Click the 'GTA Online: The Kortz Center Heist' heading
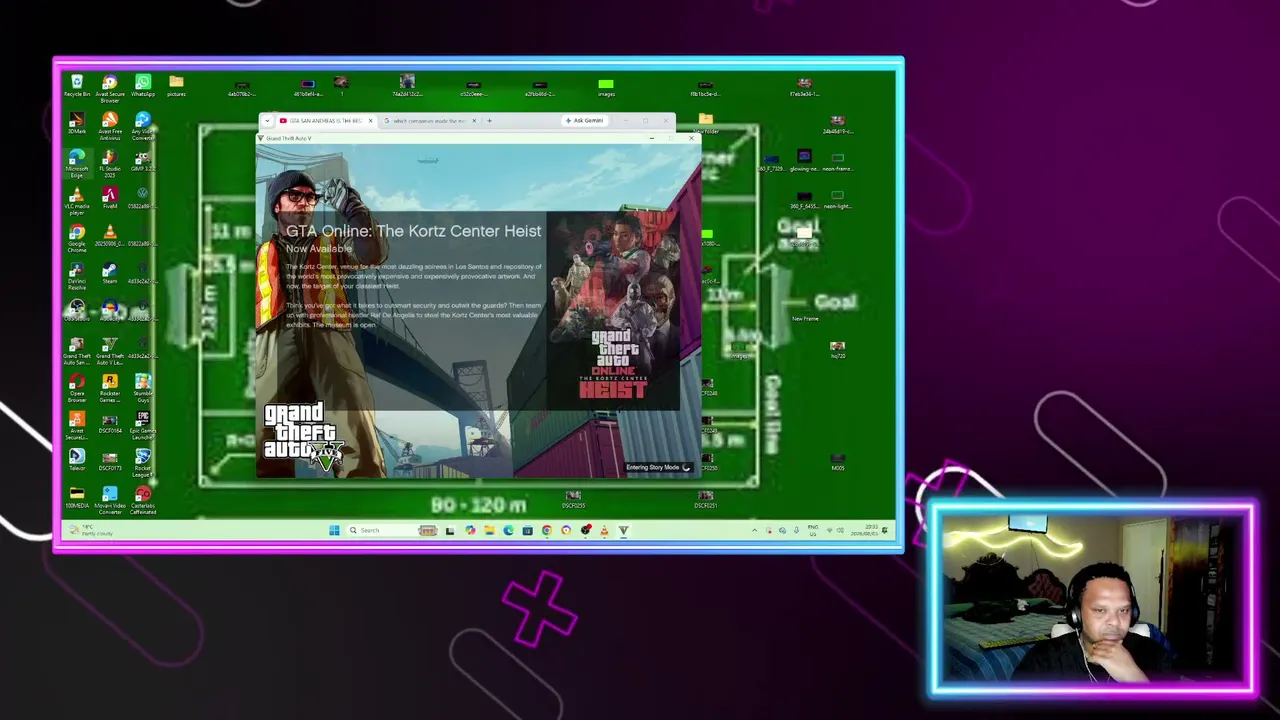Viewport: 1280px width, 720px height. tap(413, 231)
